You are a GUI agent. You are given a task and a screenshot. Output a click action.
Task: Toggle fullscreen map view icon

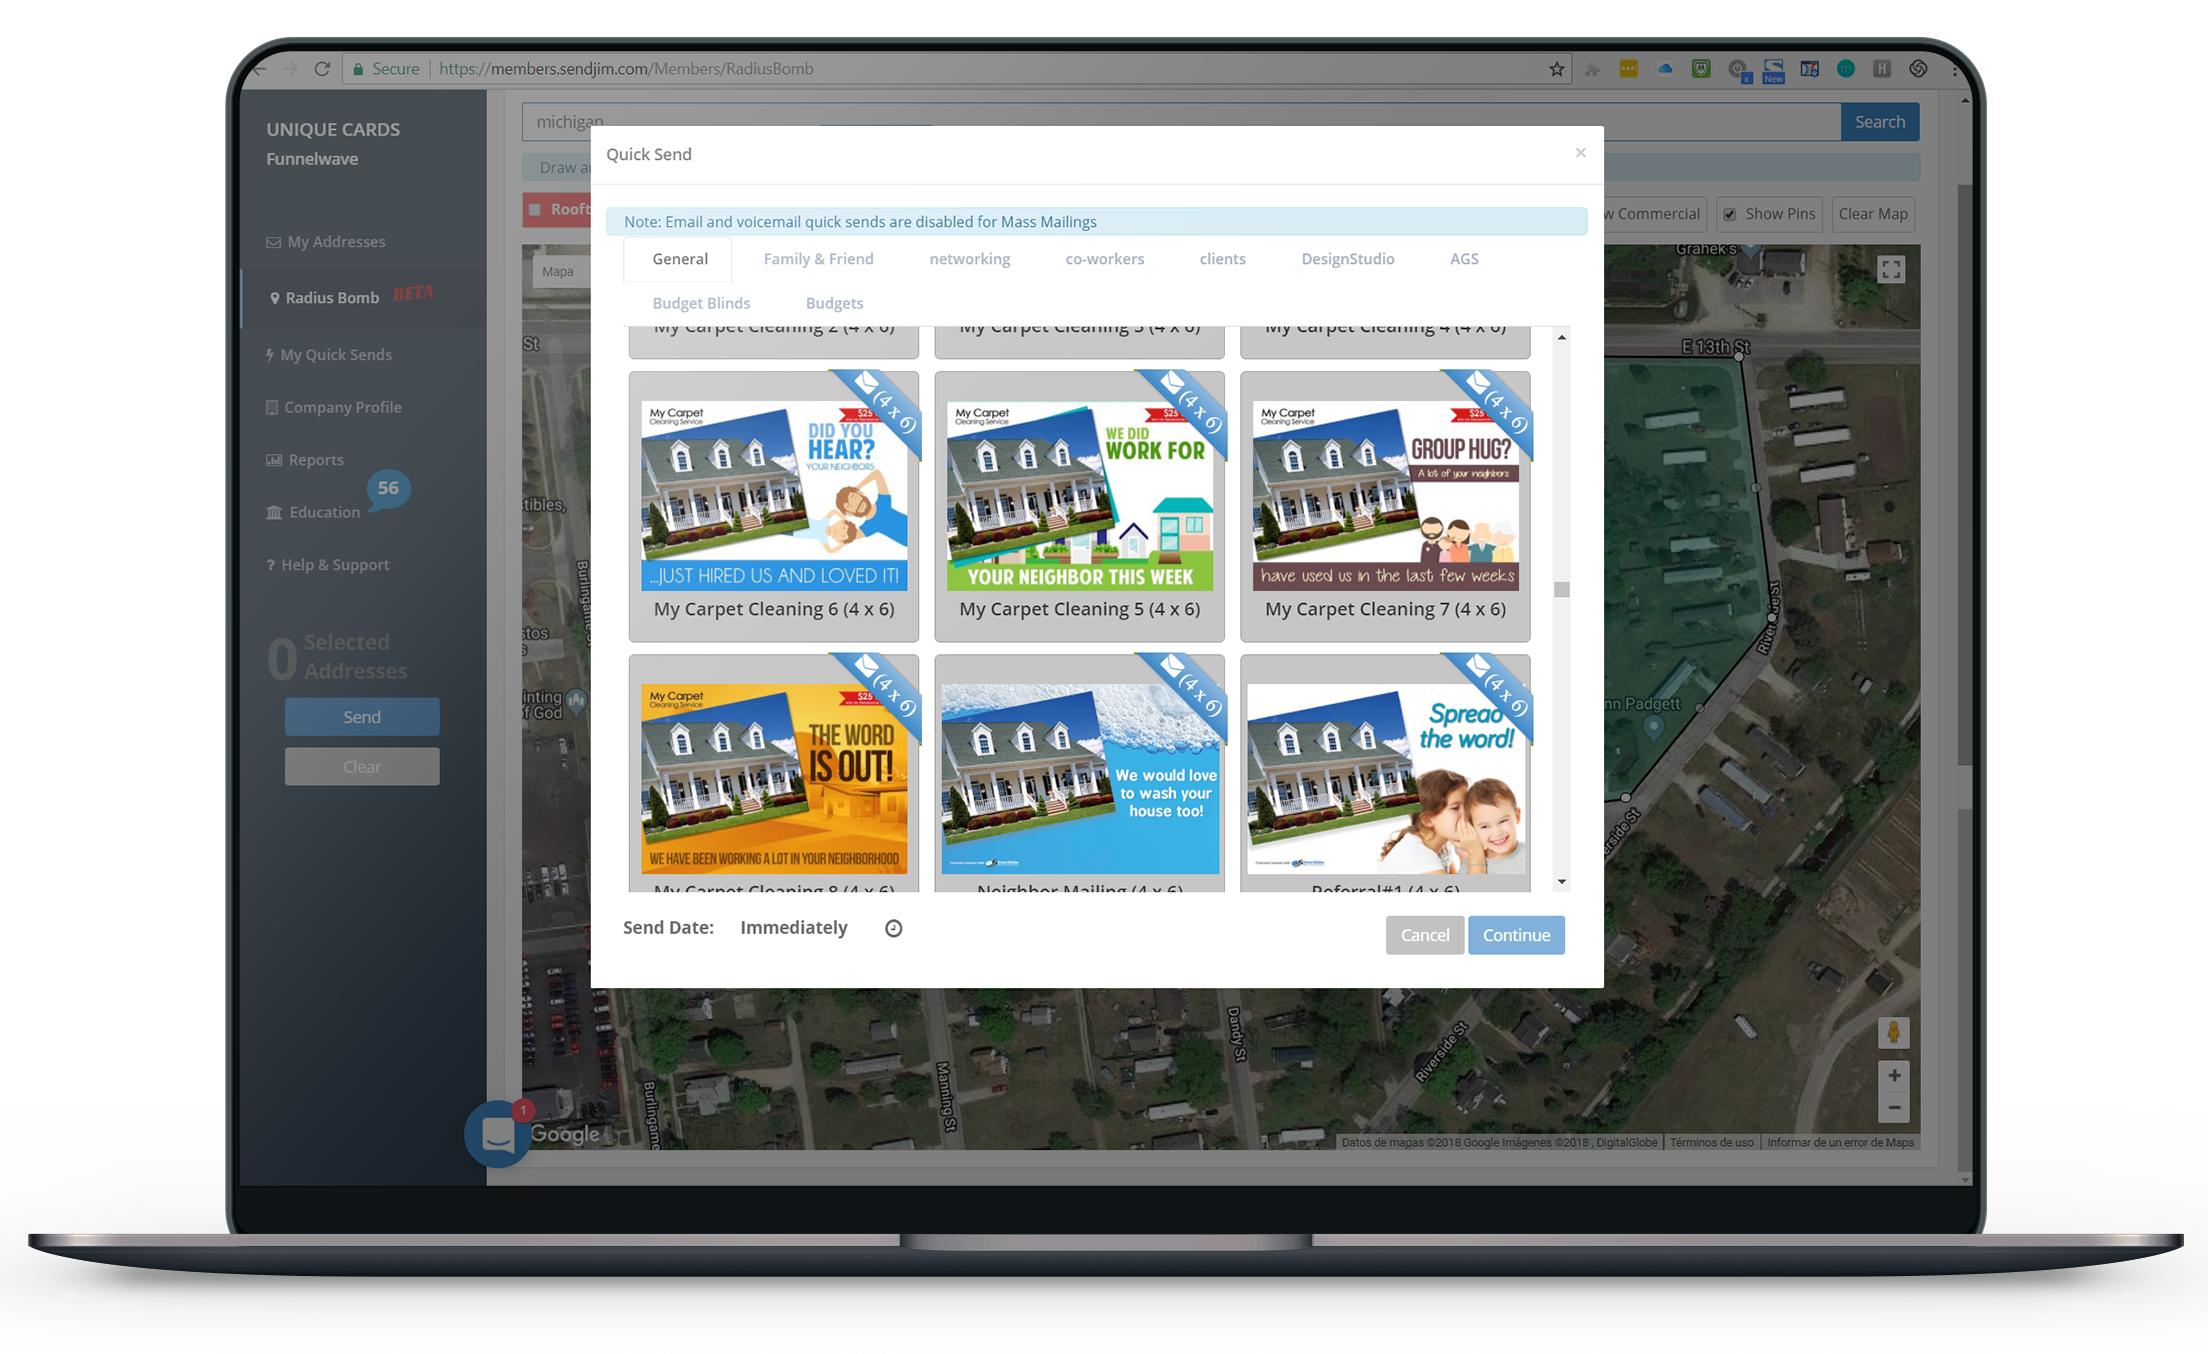tap(1890, 269)
